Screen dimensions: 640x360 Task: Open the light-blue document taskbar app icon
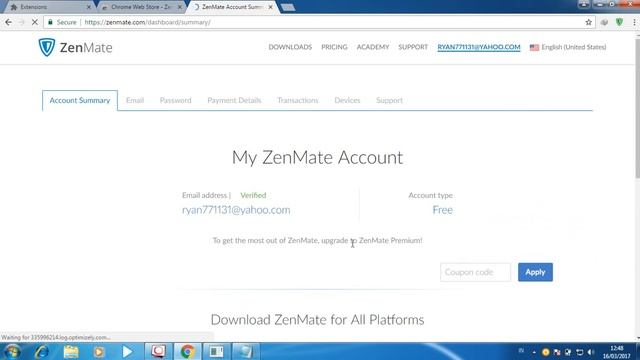[x=246, y=351]
